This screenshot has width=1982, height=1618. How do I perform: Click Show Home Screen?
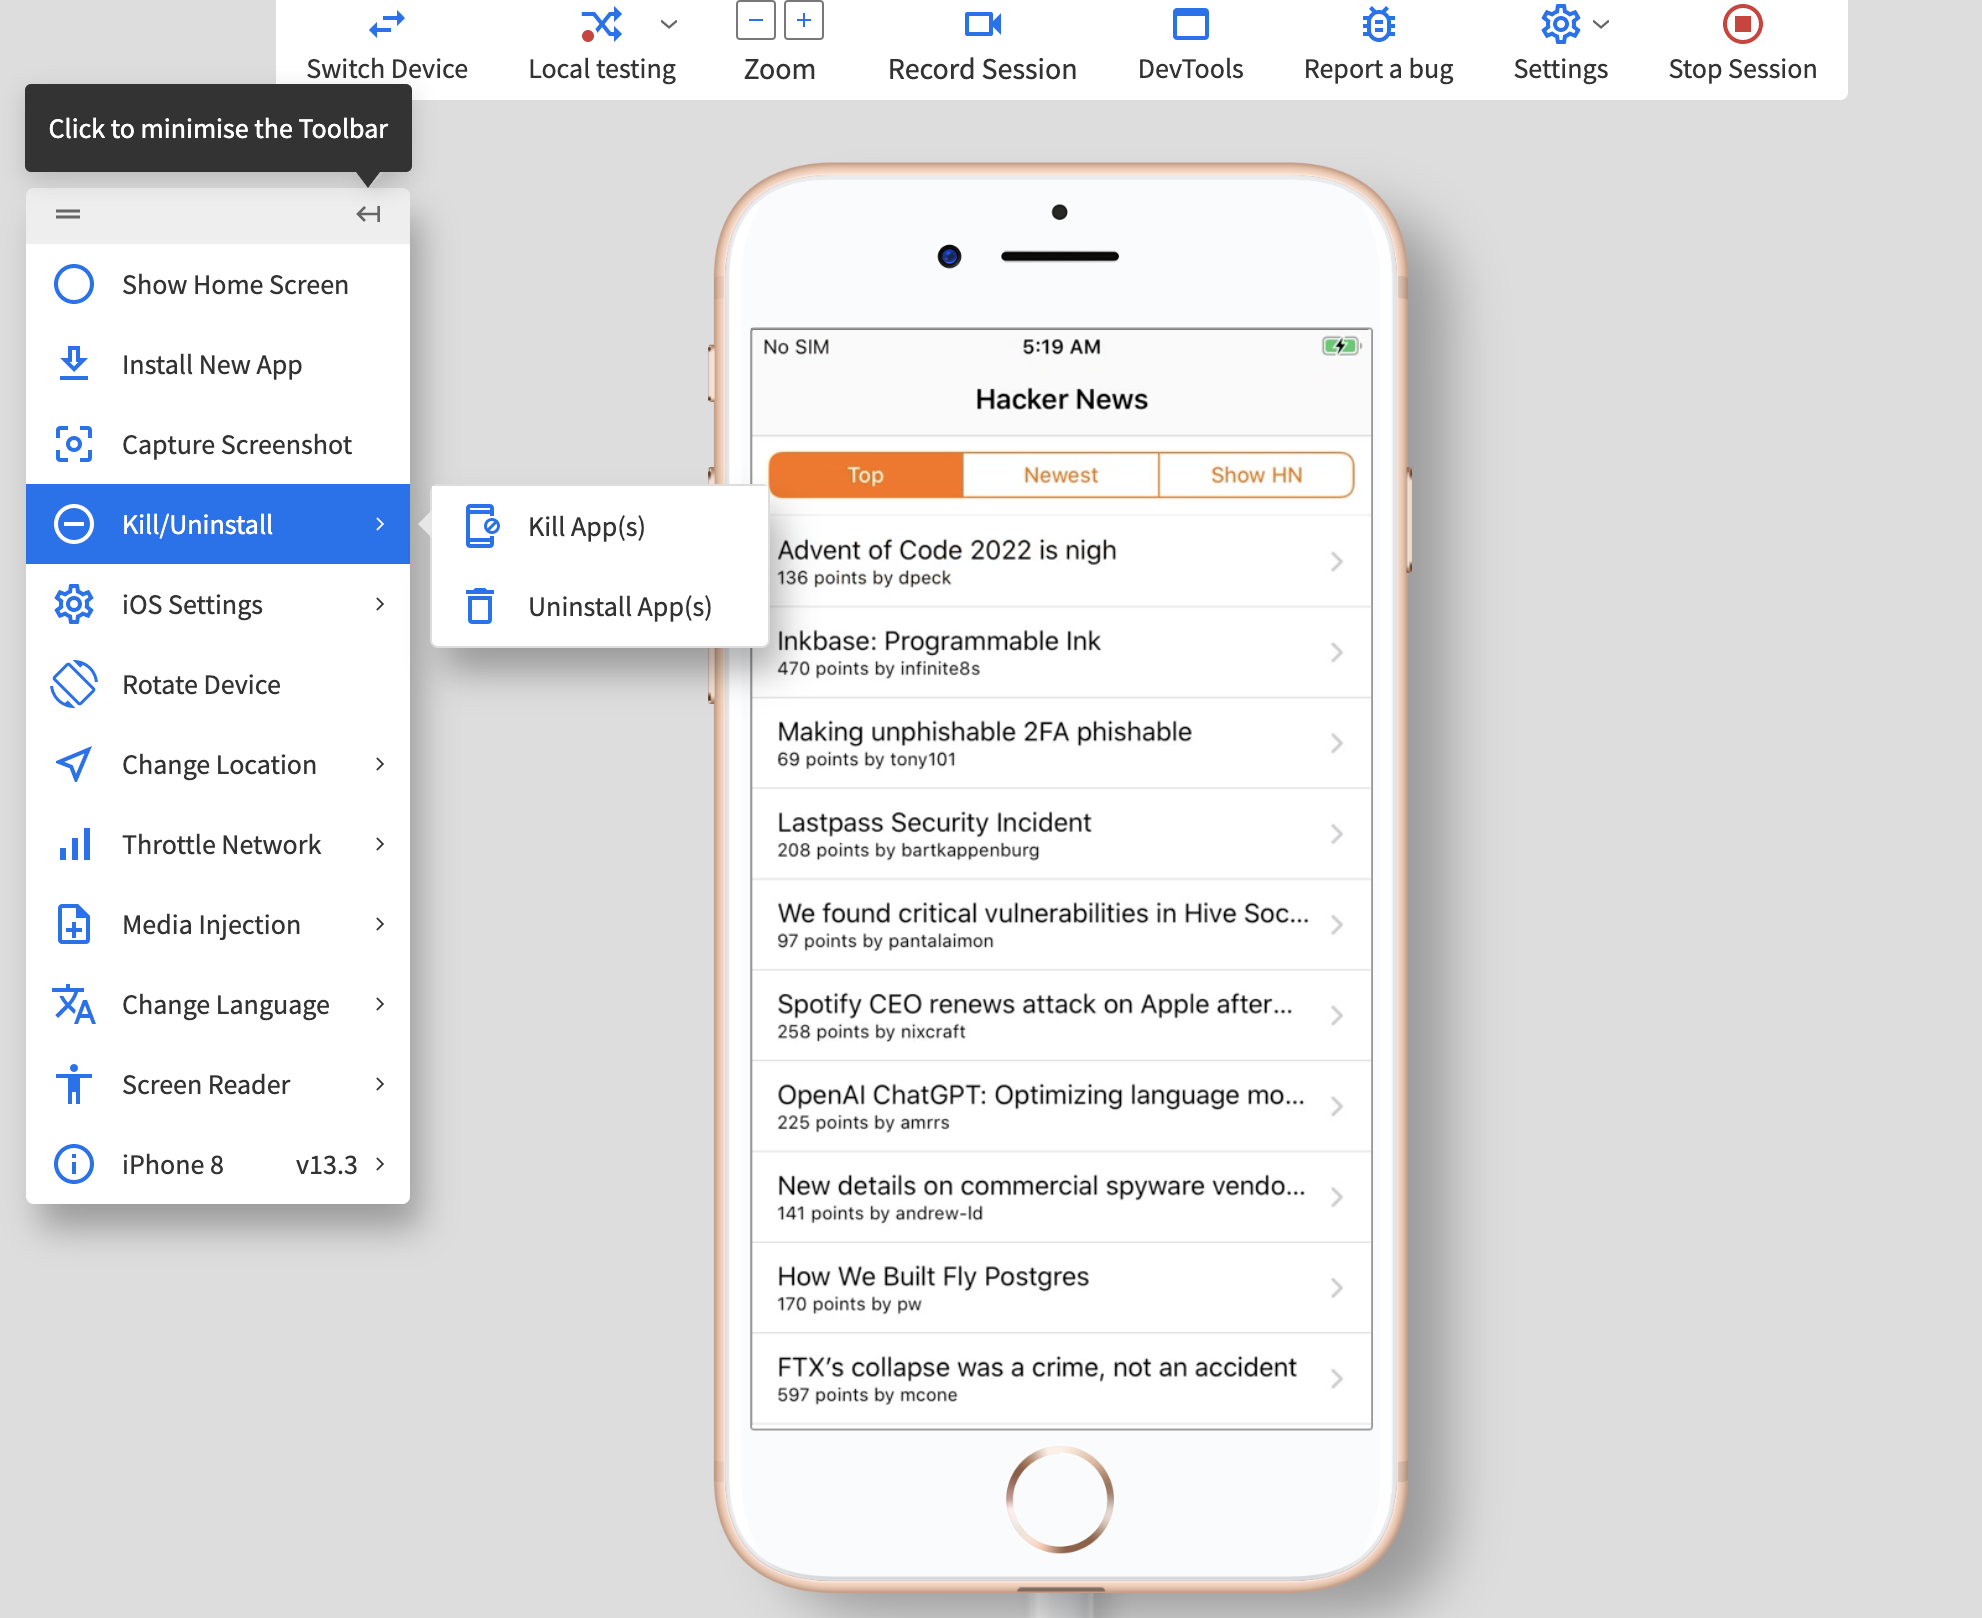[x=234, y=284]
